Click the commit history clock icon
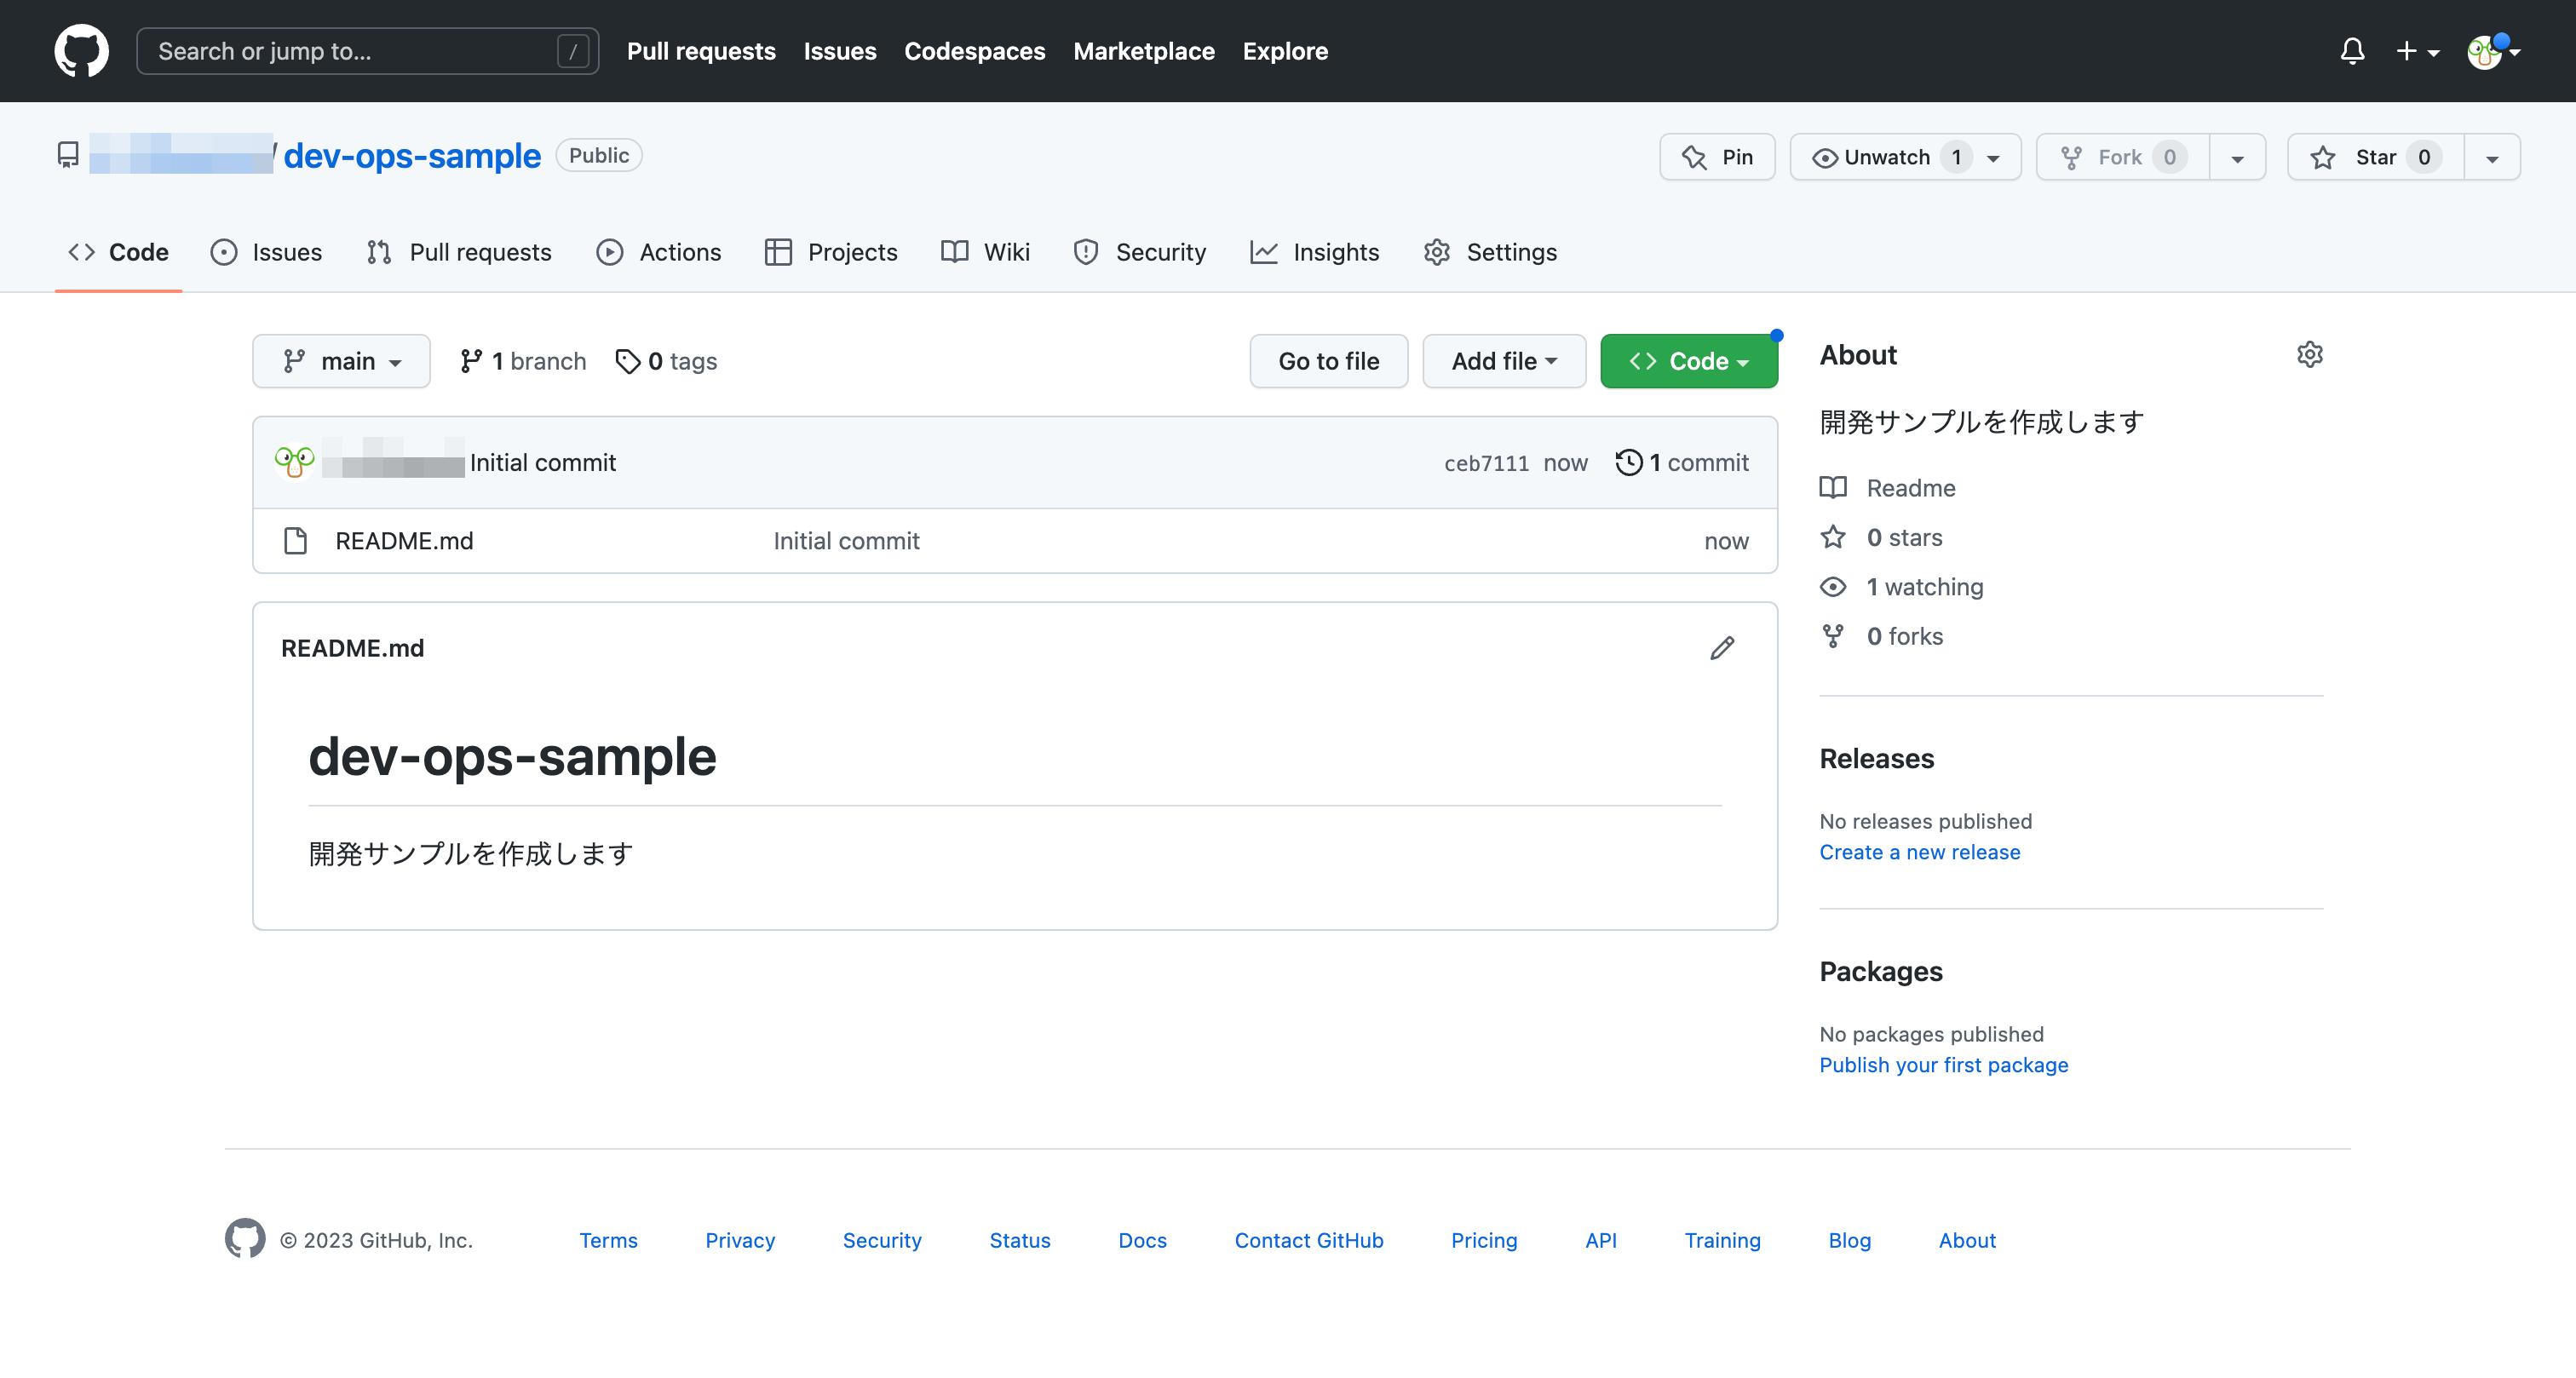This screenshot has height=1378, width=2576. tap(1628, 462)
